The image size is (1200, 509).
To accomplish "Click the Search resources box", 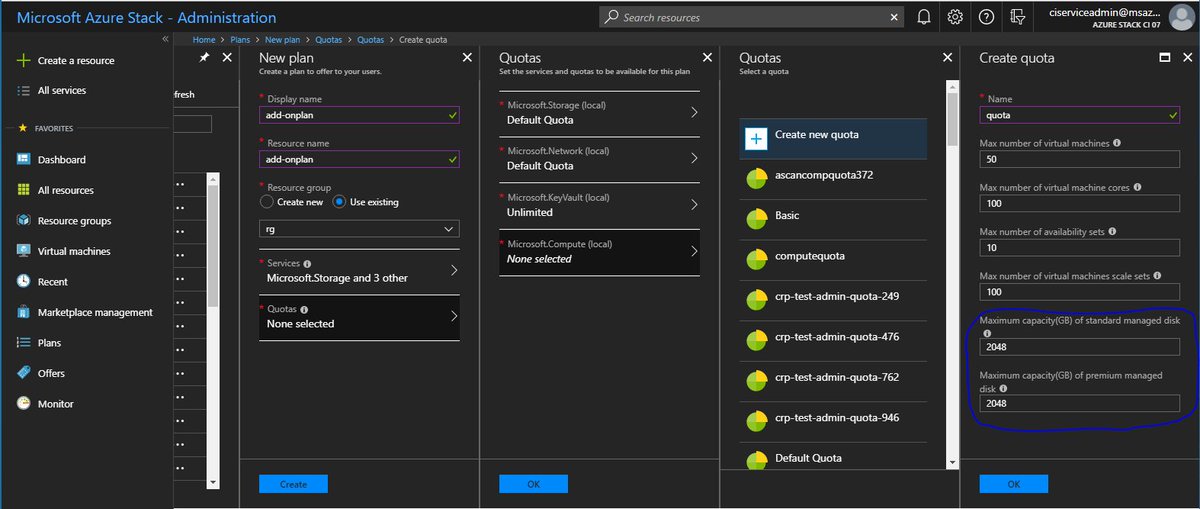I will tap(751, 17).
